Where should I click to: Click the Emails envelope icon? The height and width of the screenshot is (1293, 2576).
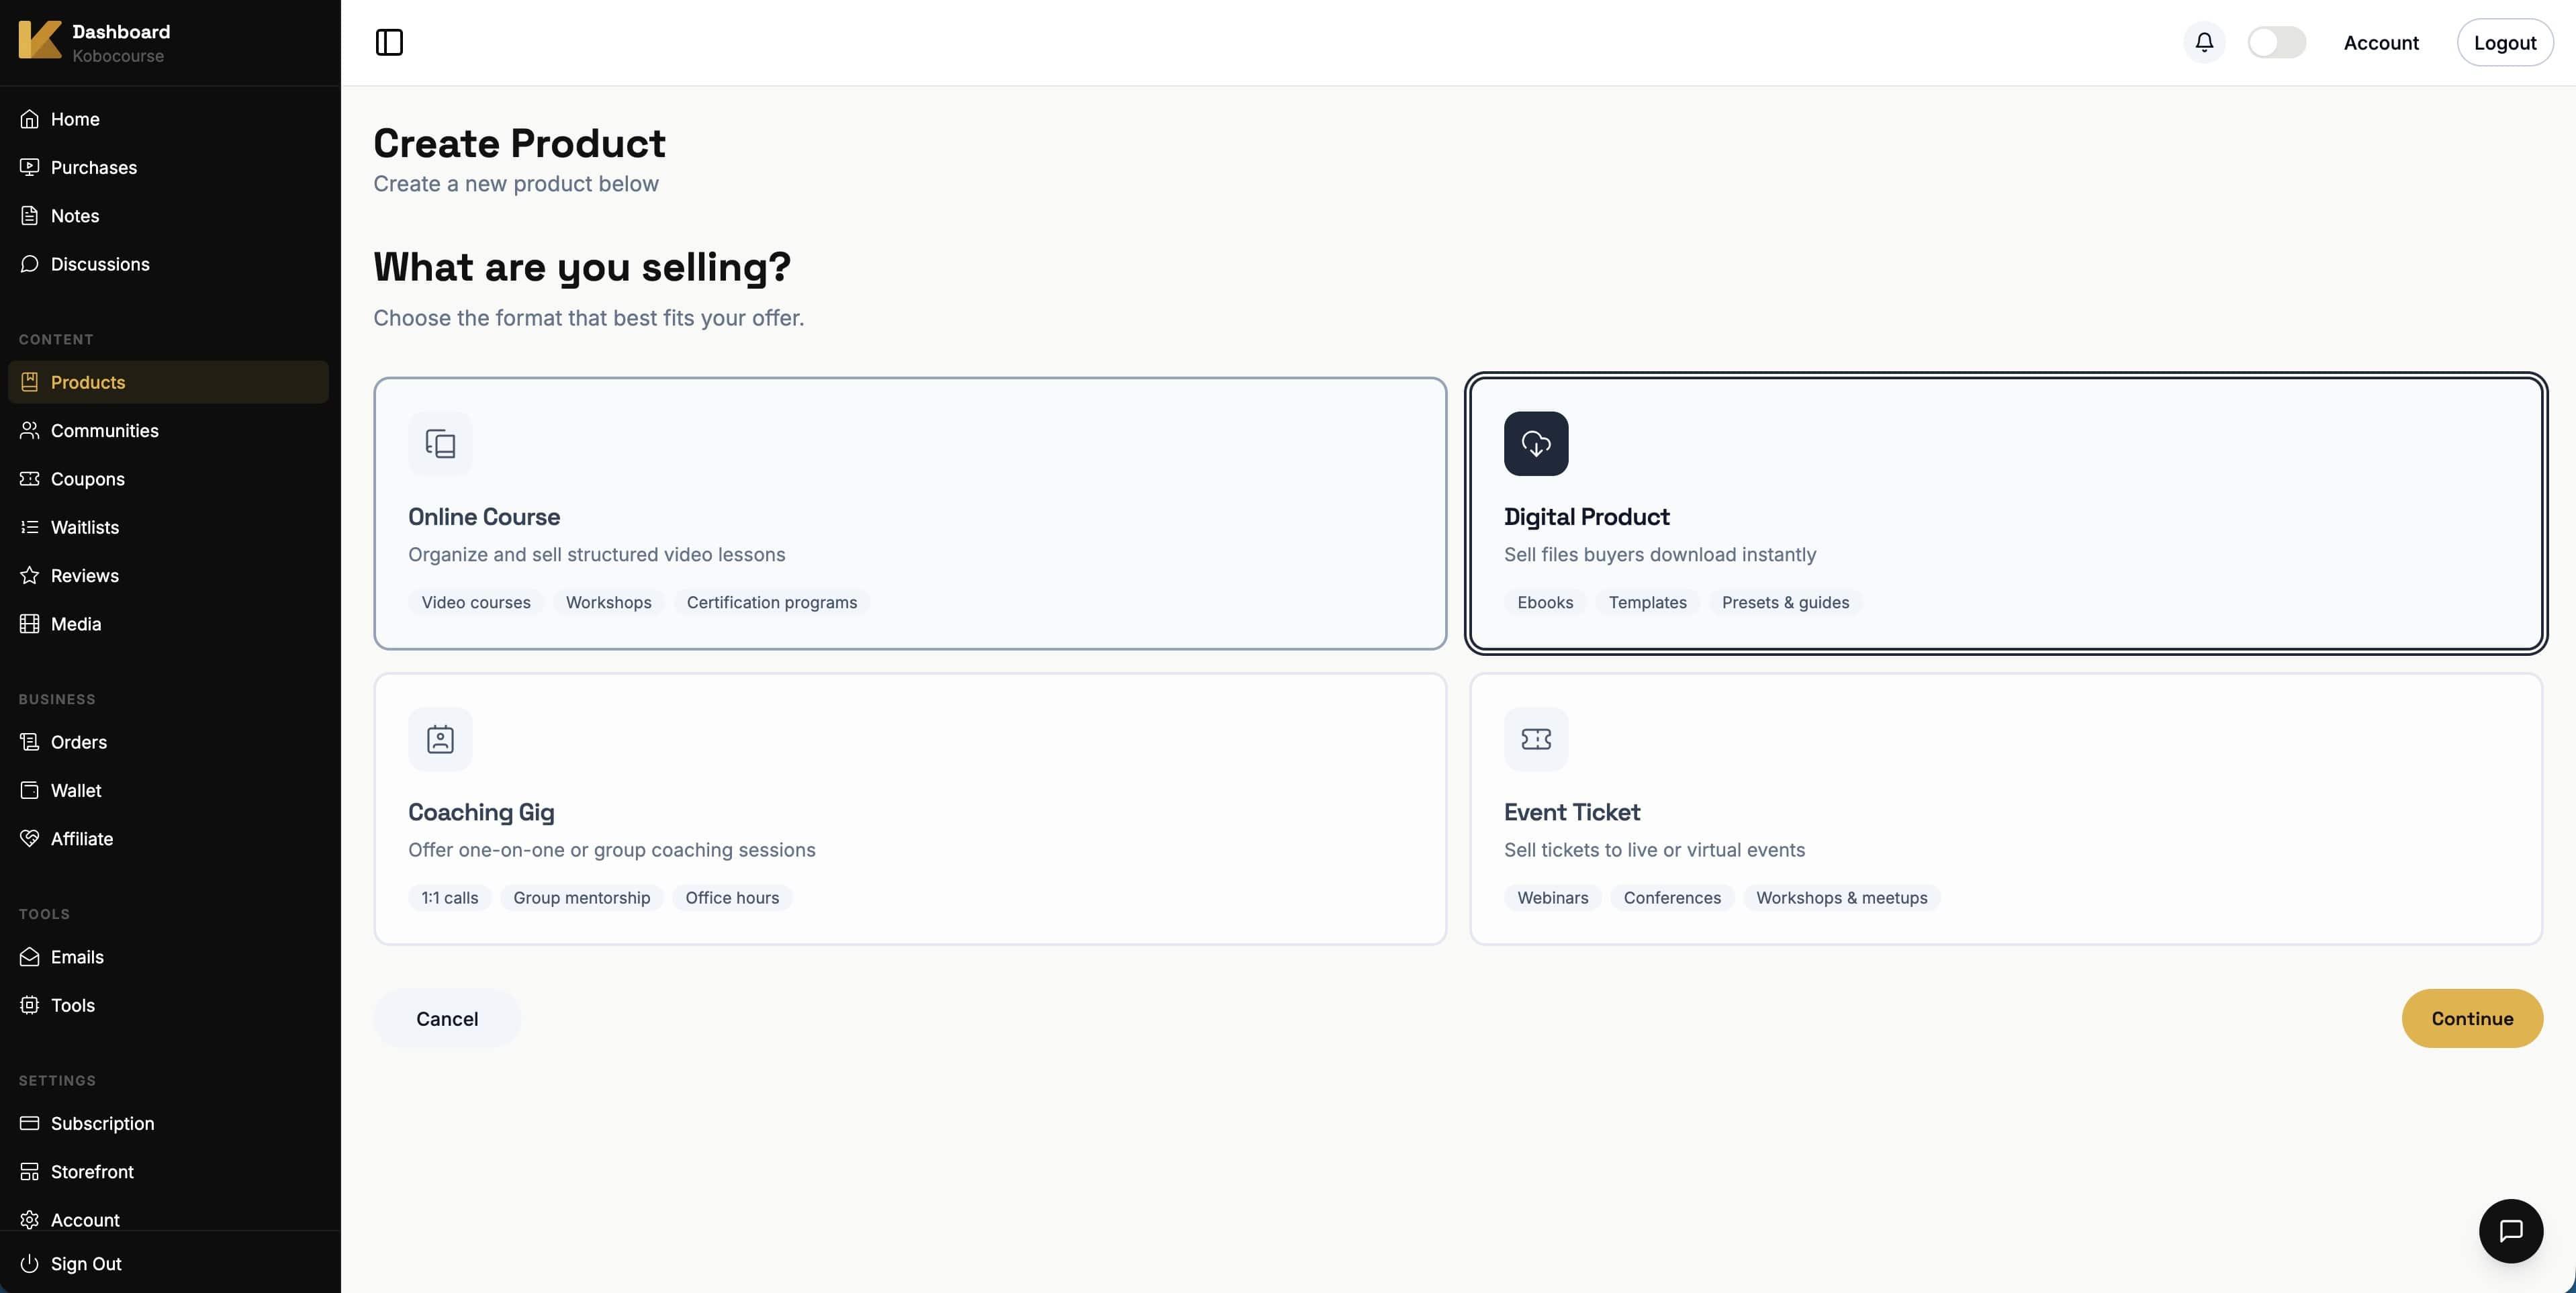pyautogui.click(x=30, y=957)
